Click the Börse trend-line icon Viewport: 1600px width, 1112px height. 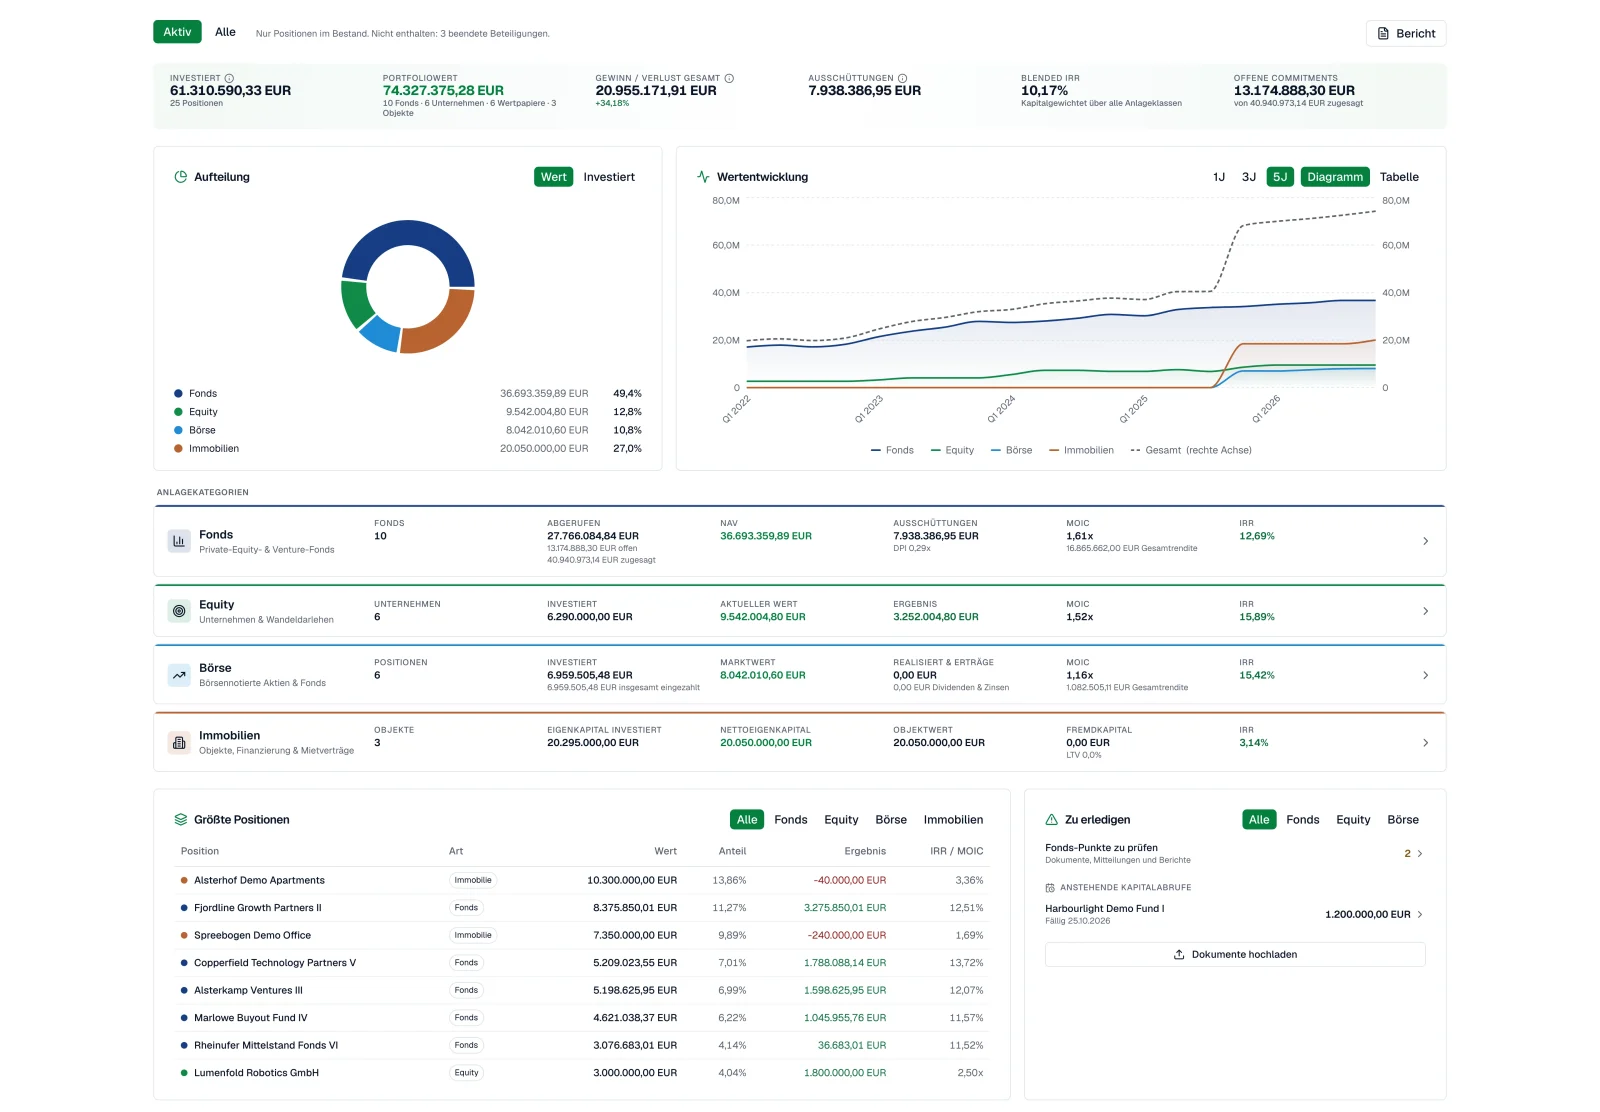tap(179, 675)
